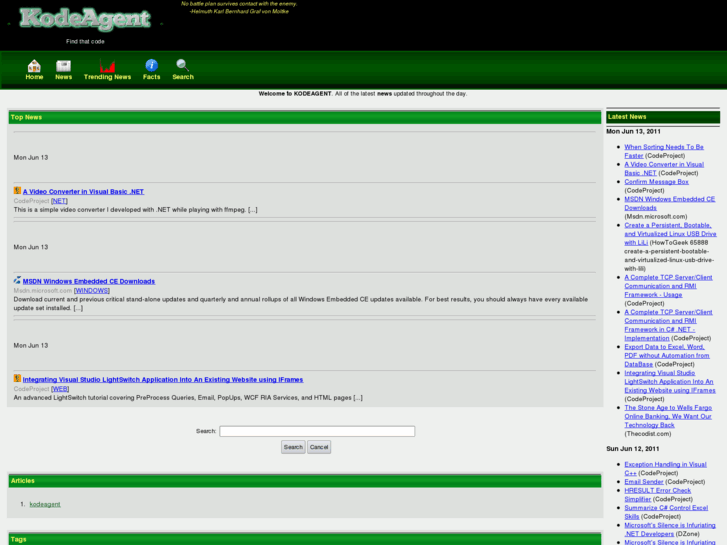The image size is (727, 545).
Task: Open sidebar 'MSDN Windows Embedded CE Downloads' link
Action: pos(670,204)
